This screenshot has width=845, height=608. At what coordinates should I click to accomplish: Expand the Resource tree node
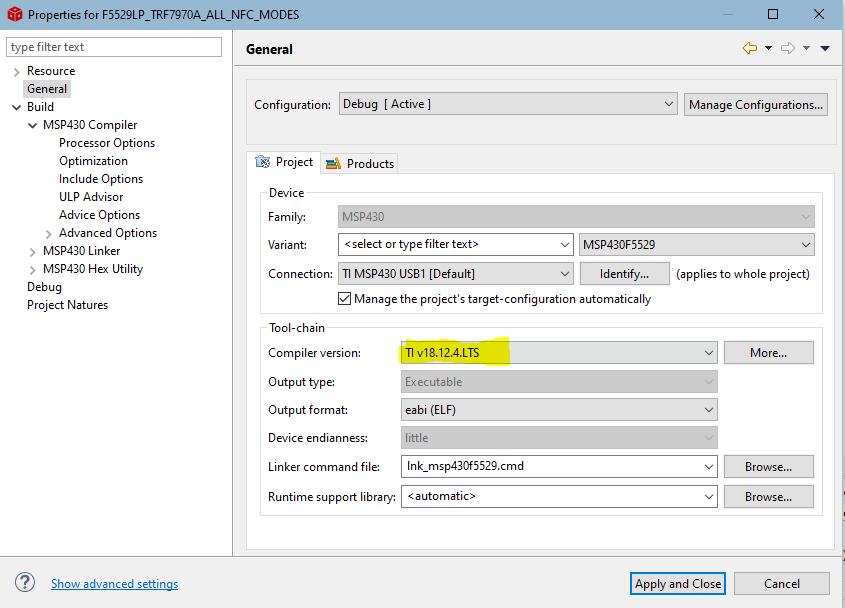coord(16,71)
